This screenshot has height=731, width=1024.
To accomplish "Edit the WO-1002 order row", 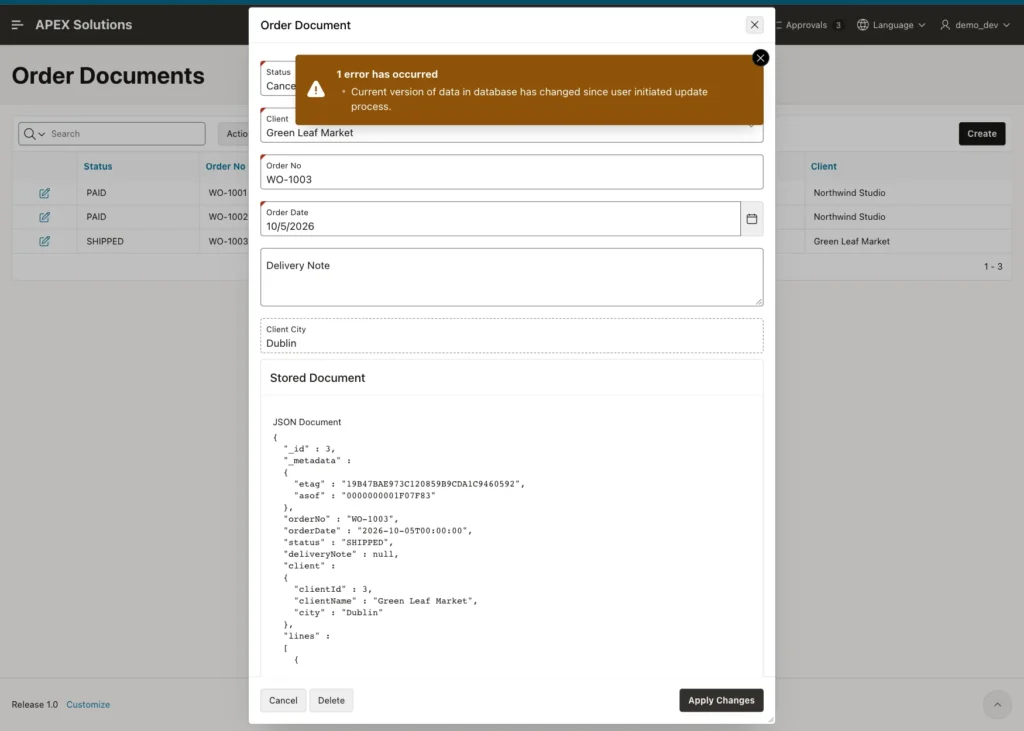I will 44,217.
